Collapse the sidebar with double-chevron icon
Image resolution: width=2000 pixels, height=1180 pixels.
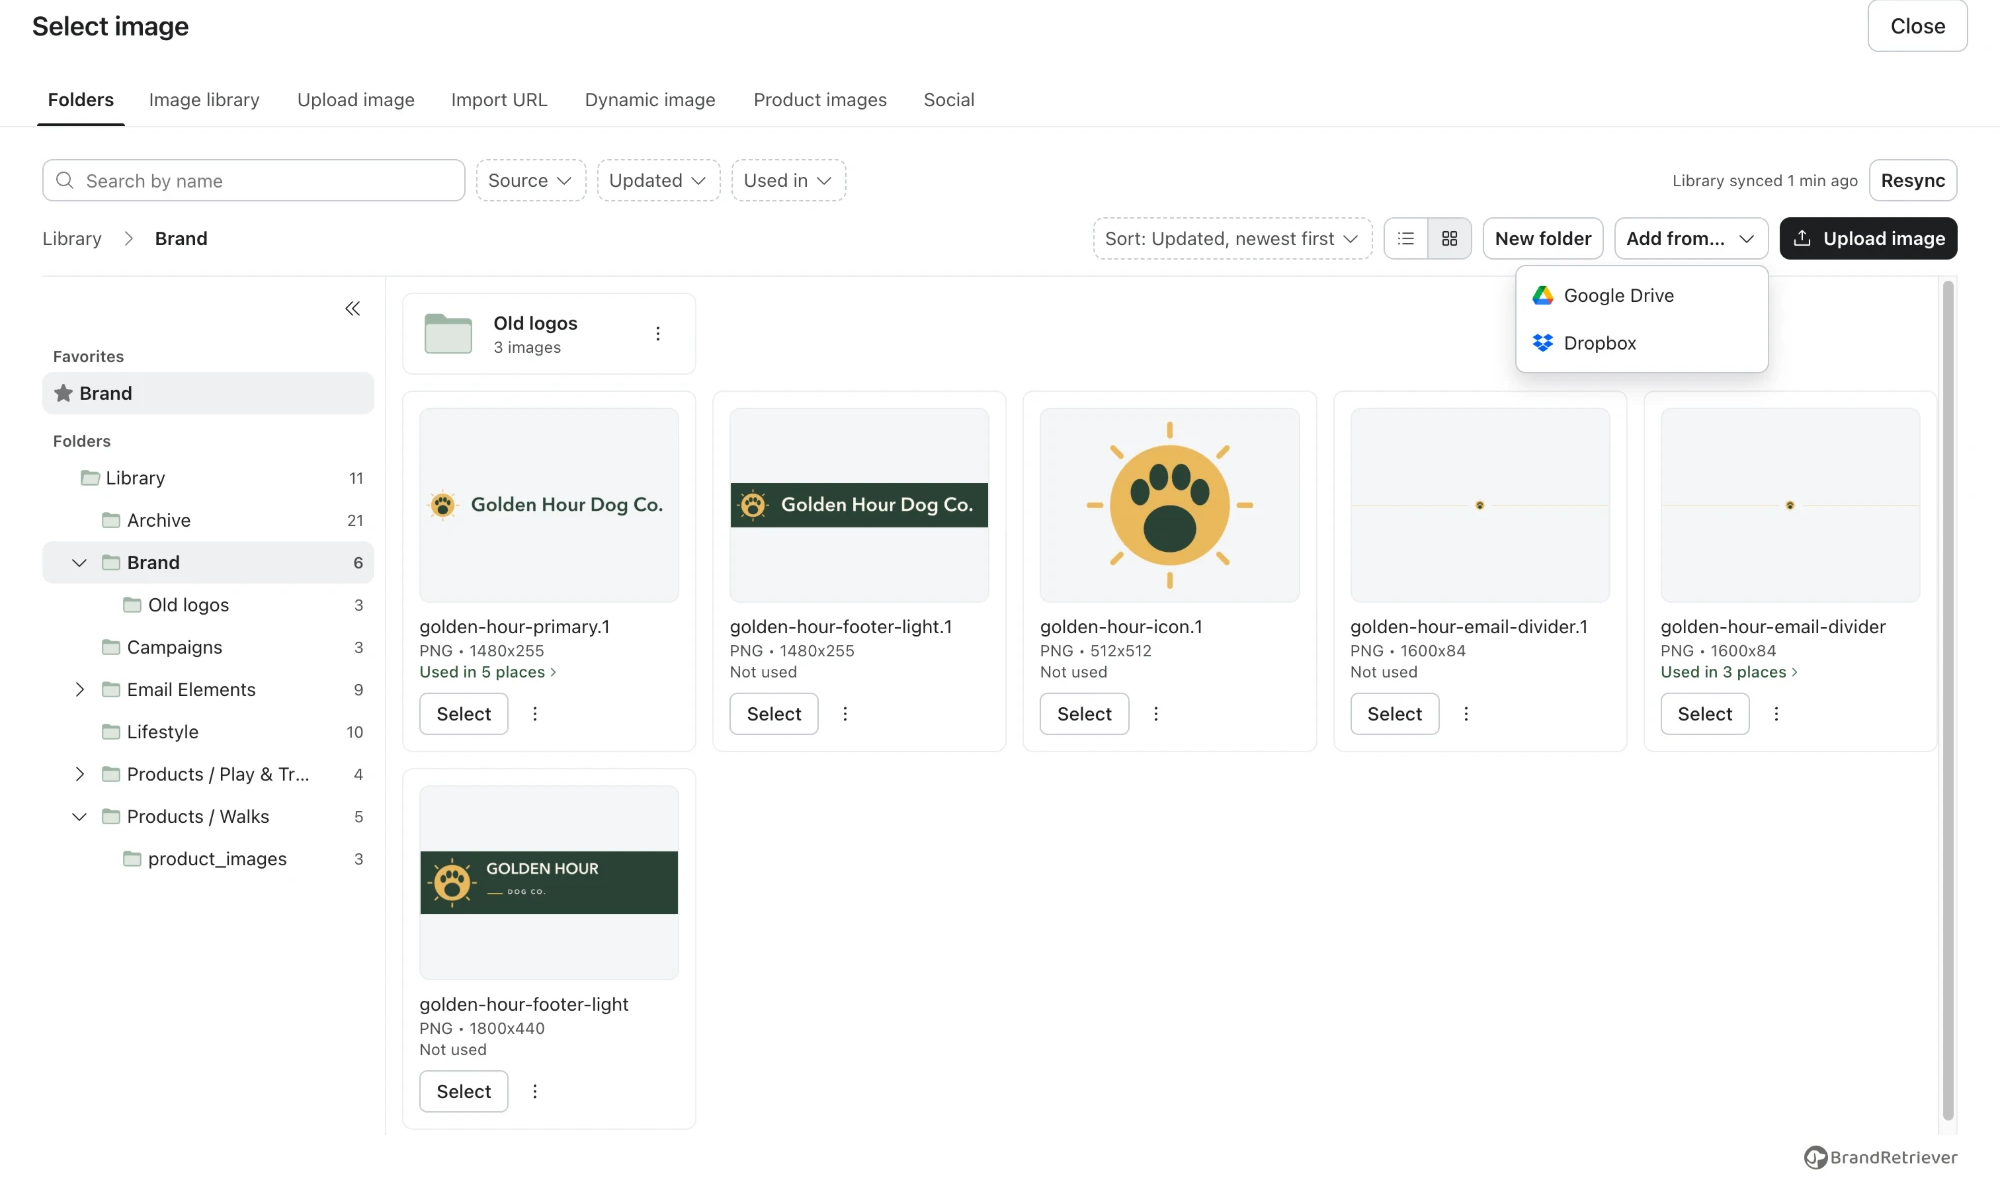click(352, 308)
